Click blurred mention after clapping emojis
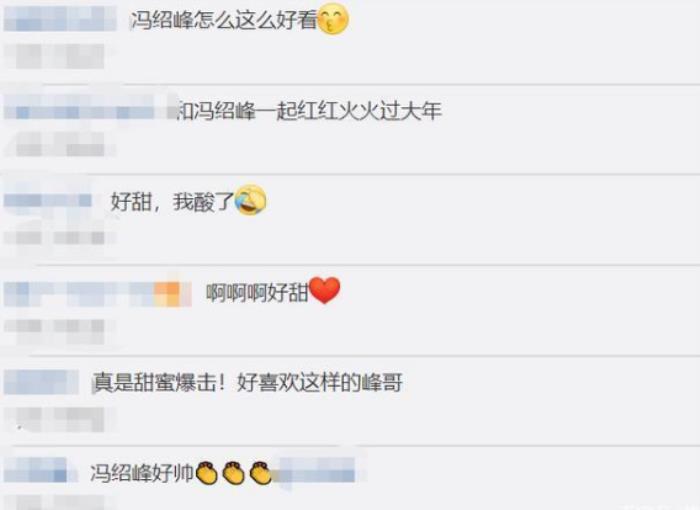Screen dimensions: 700x510 317,471
